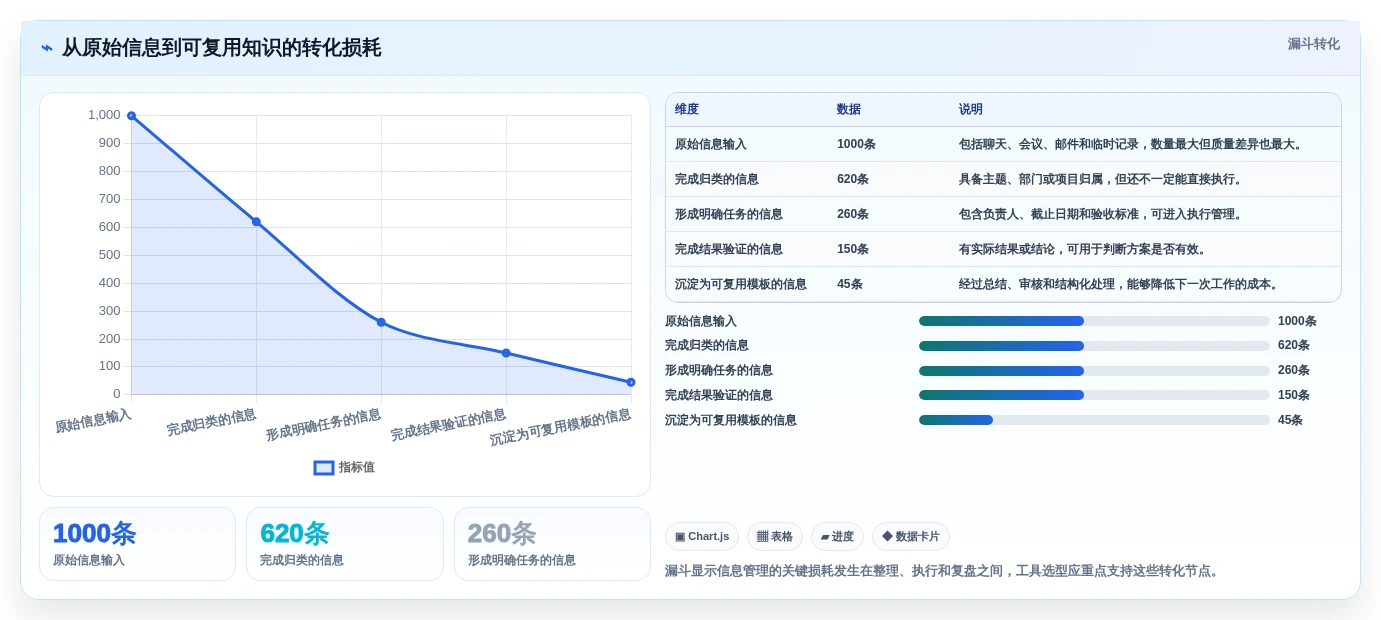Click the chart's last data point at 45
Image resolution: width=1381 pixels, height=620 pixels.
tap(631, 382)
